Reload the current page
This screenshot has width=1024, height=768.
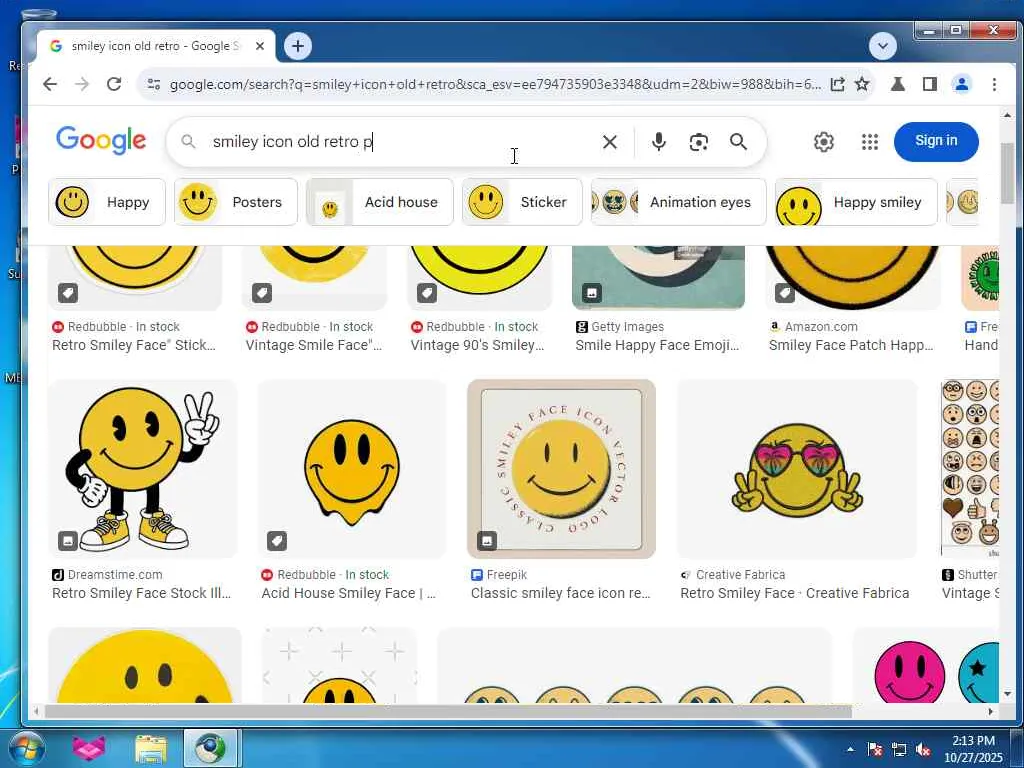pos(114,84)
